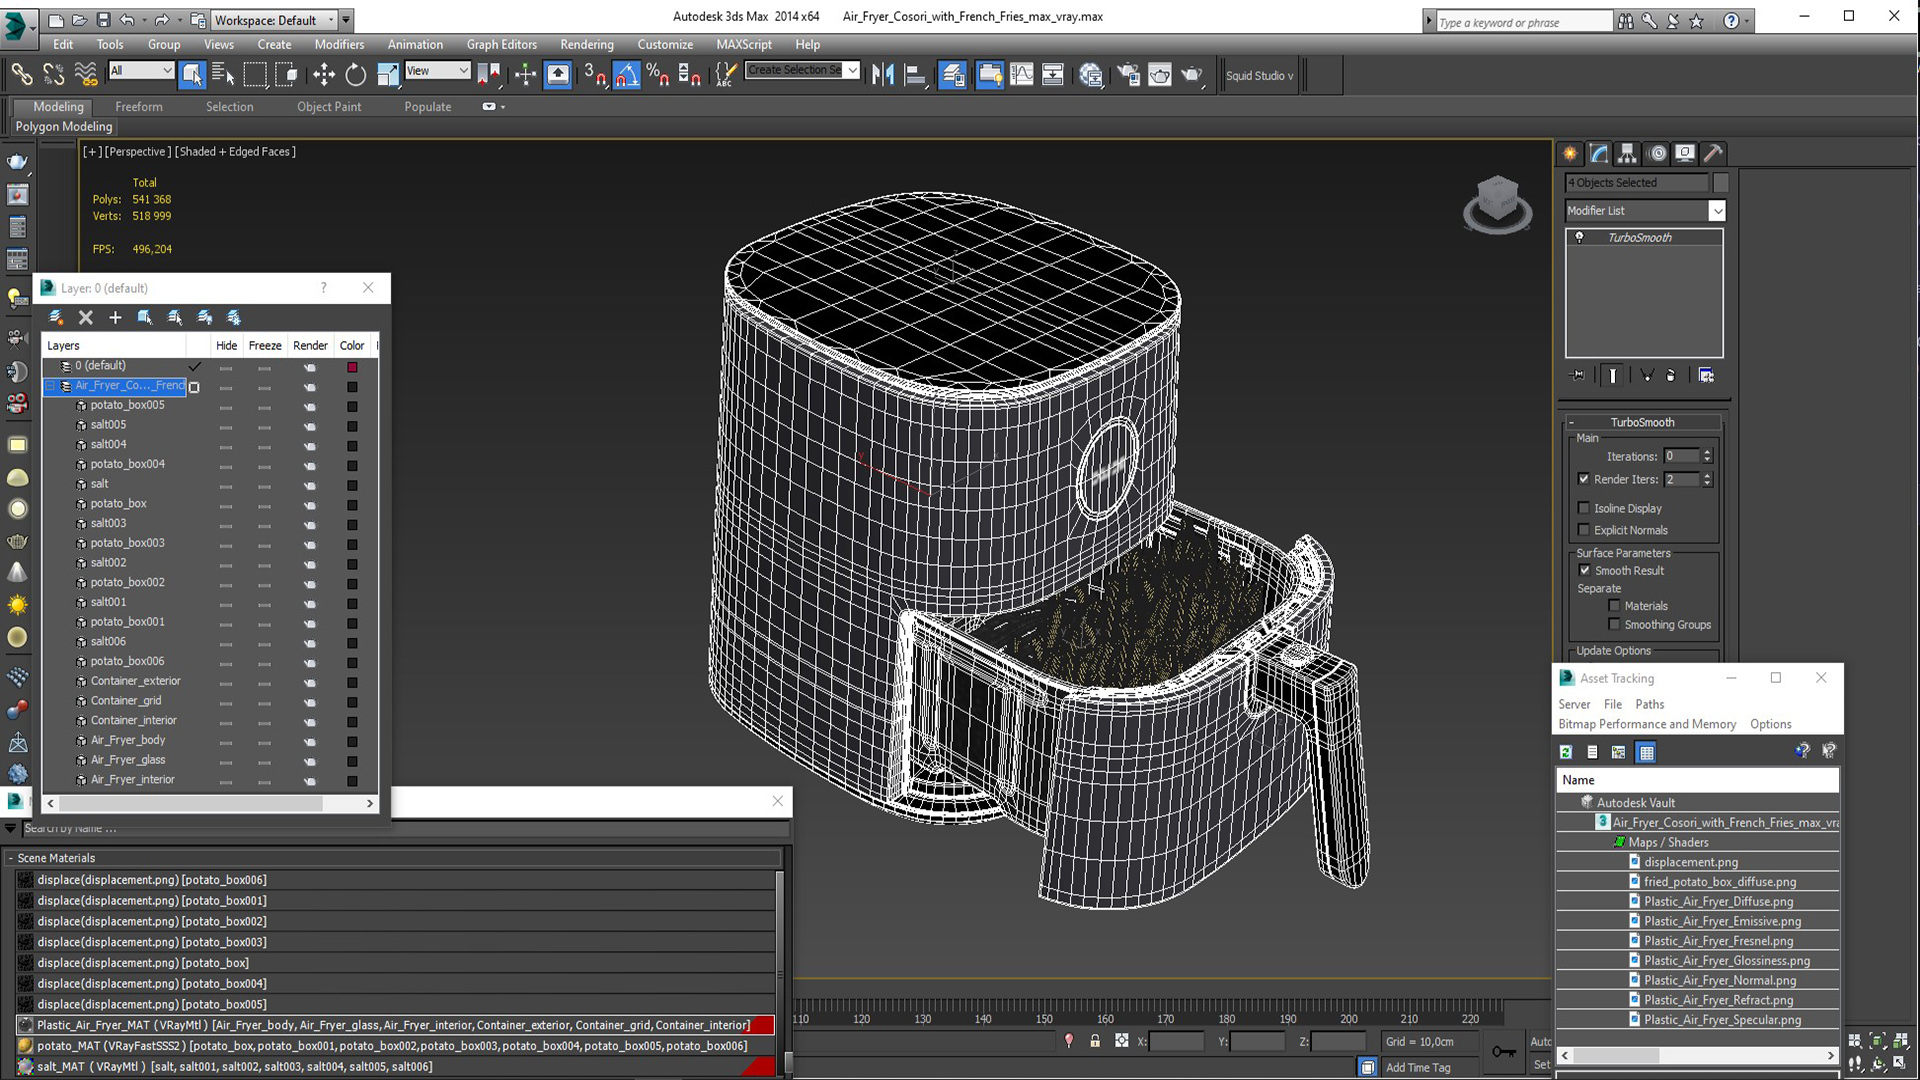
Task: Open Rendered Frame Window
Action: pyautogui.click(x=1159, y=74)
